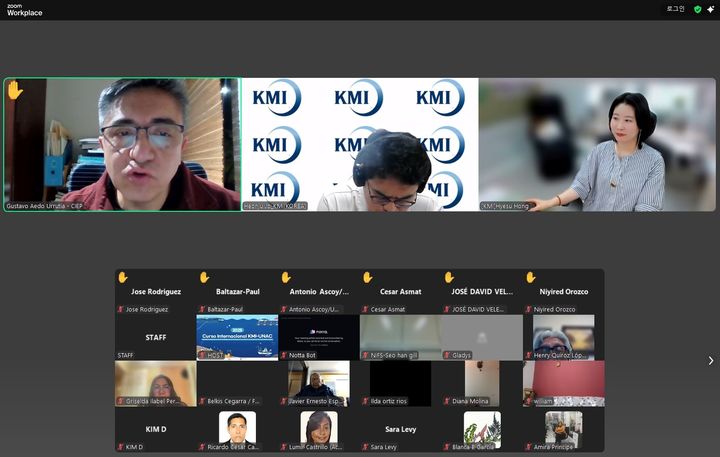
Task: Click muted mic icon on KIM D tile
Action: tap(120, 447)
